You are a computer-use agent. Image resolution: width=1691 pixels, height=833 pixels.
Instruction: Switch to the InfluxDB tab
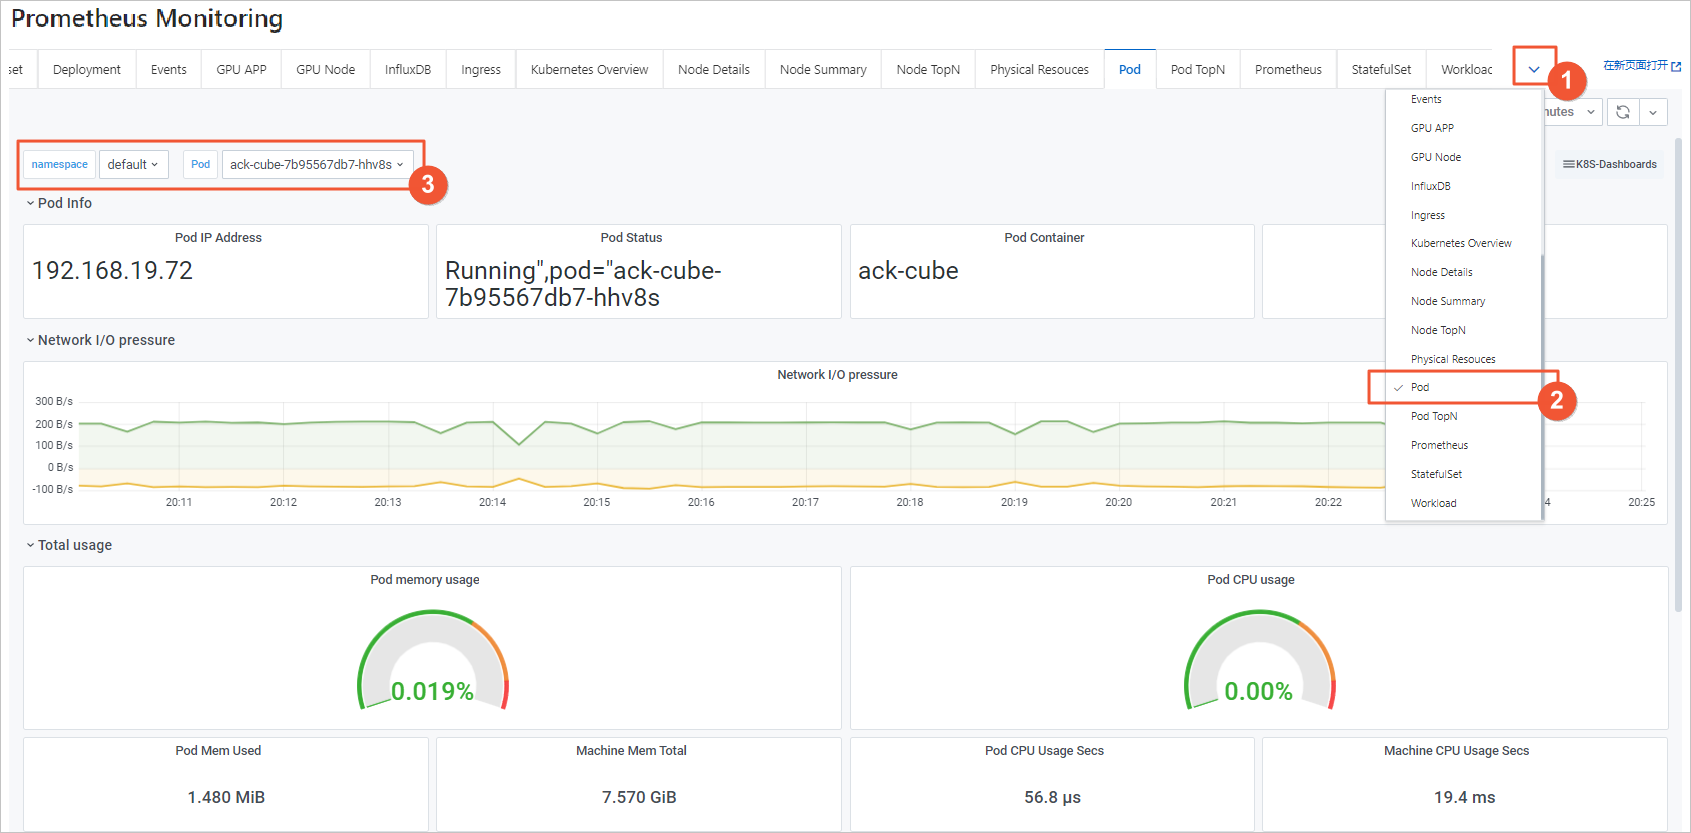click(x=408, y=69)
